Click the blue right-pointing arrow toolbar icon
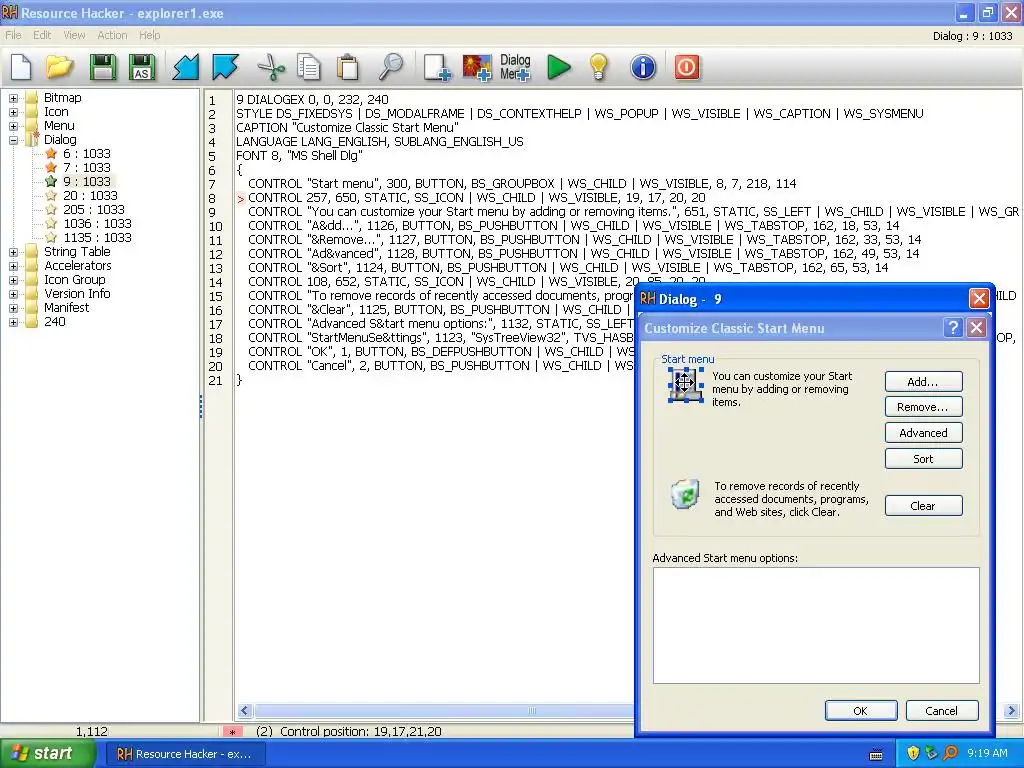The width and height of the screenshot is (1024, 768). (225, 67)
